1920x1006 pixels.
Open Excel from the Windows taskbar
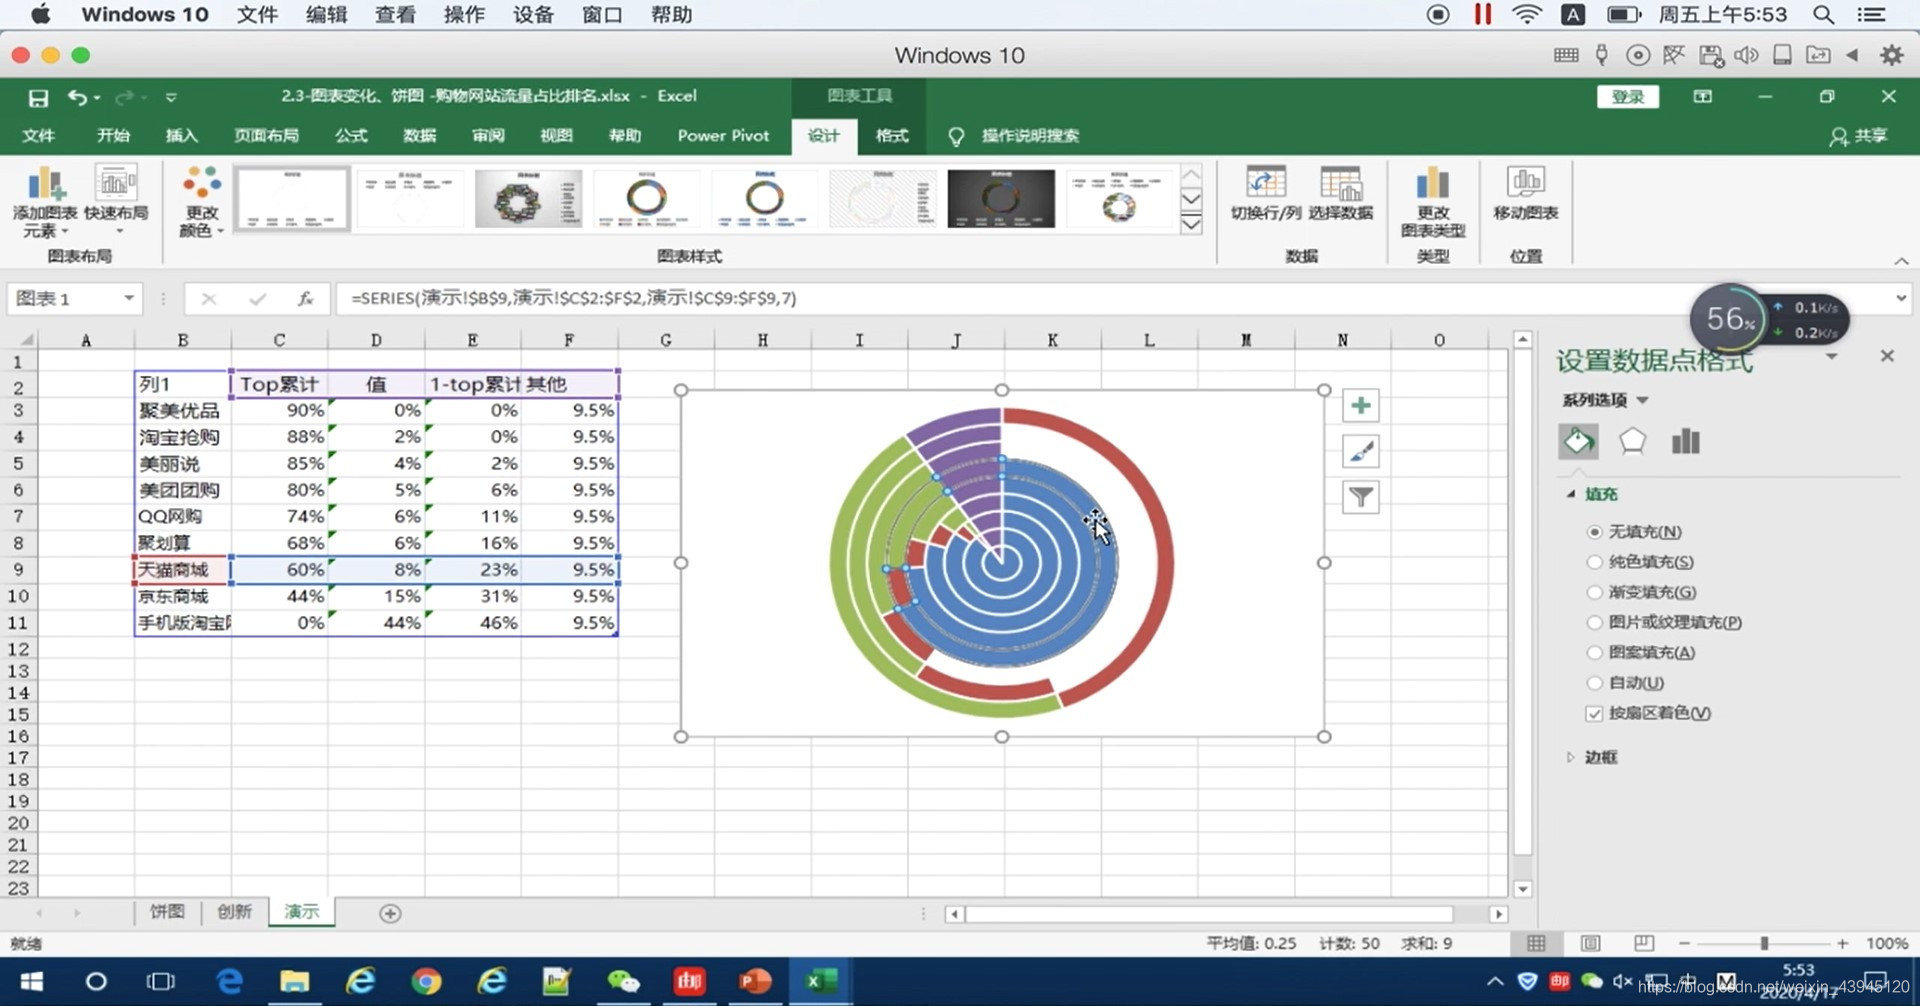[x=820, y=982]
